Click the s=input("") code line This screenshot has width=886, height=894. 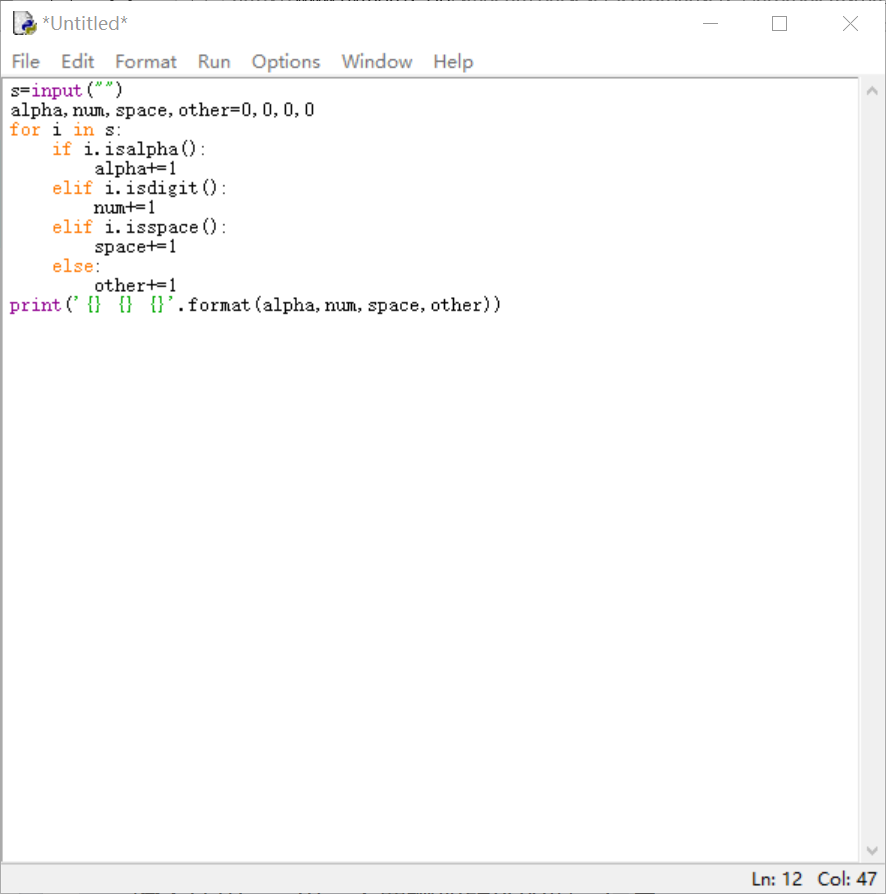coord(66,91)
